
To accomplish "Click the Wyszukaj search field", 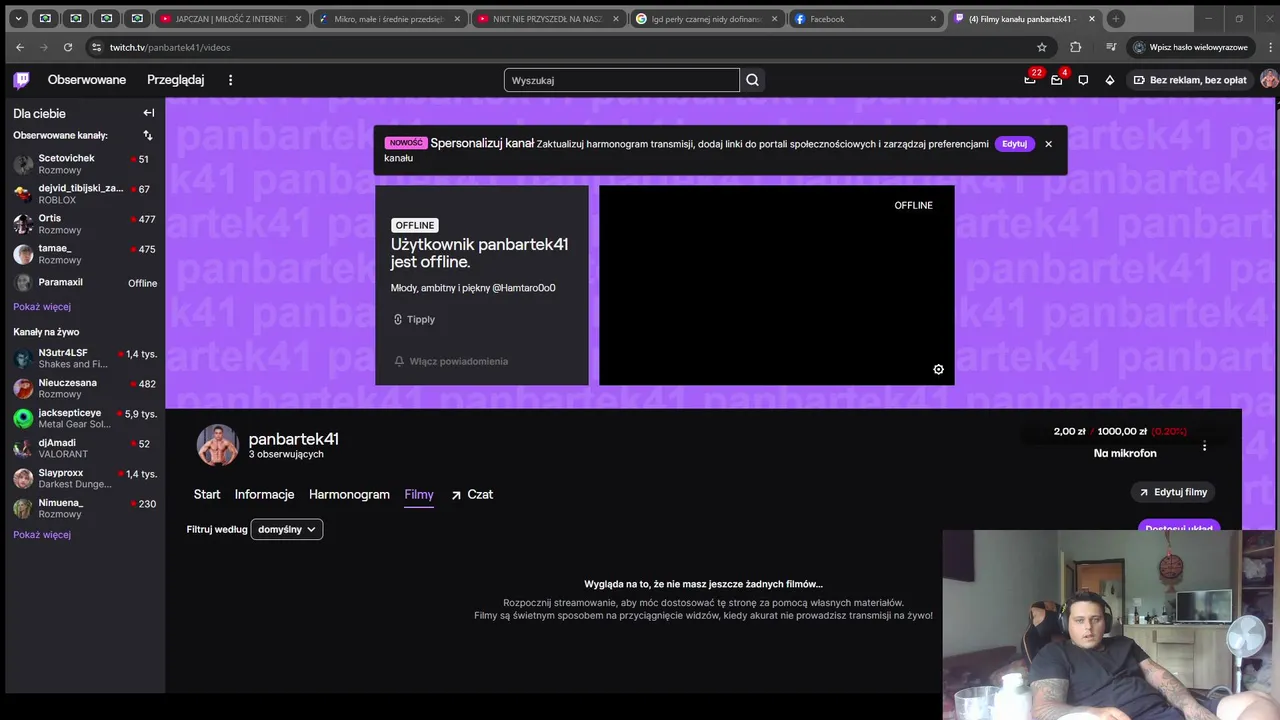I will point(621,80).
